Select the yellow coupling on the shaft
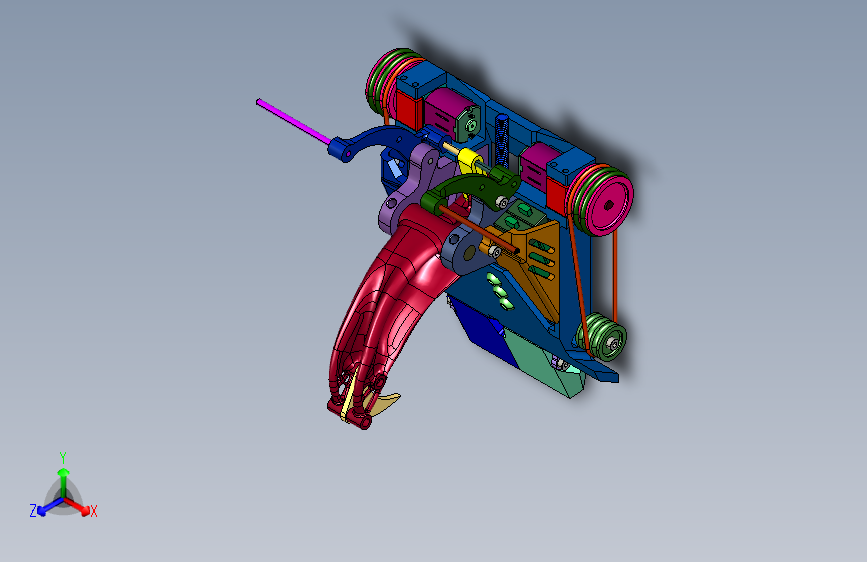Viewport: 867px width, 562px height. (x=469, y=160)
